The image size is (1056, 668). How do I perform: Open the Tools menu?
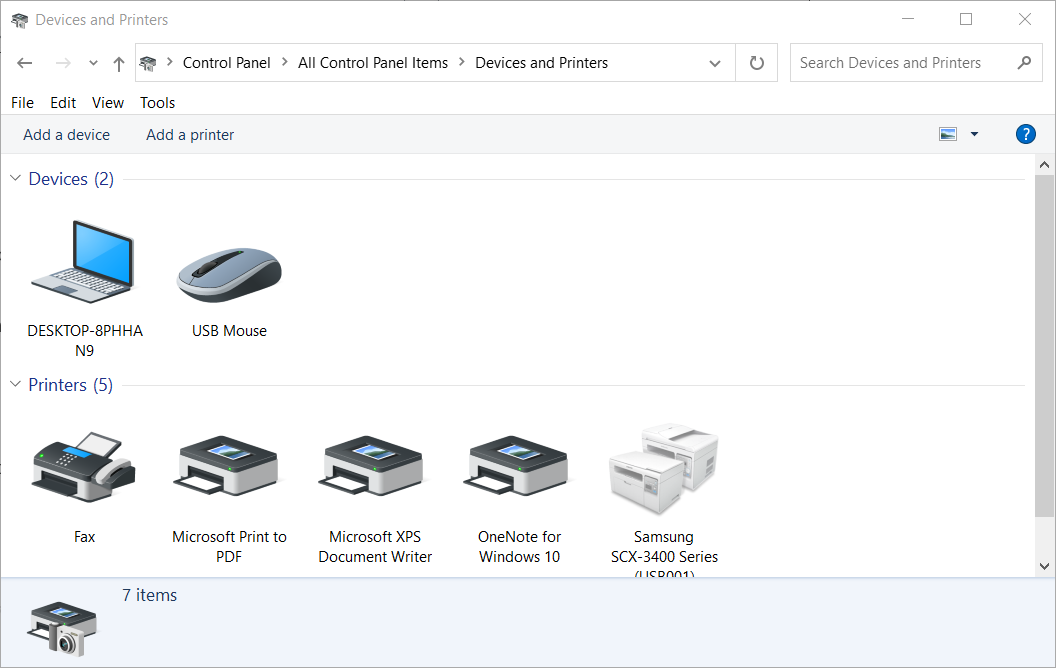[158, 102]
